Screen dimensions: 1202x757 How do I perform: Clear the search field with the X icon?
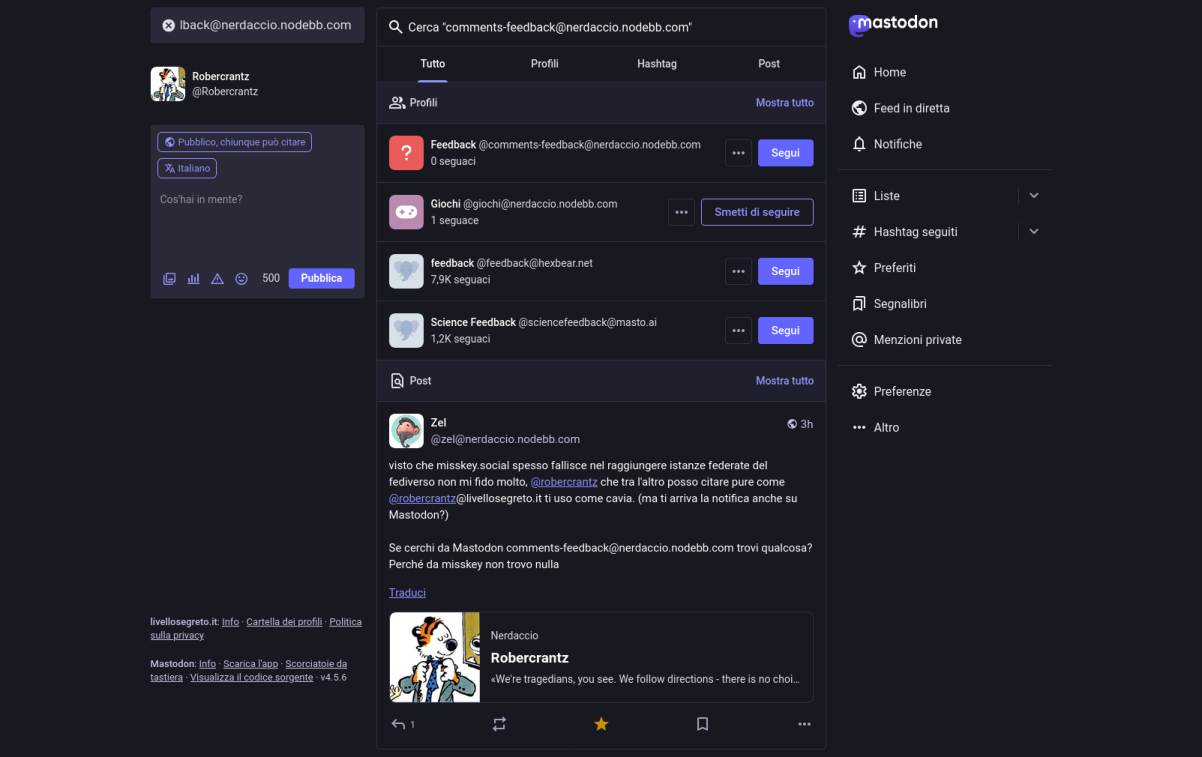click(x=169, y=26)
